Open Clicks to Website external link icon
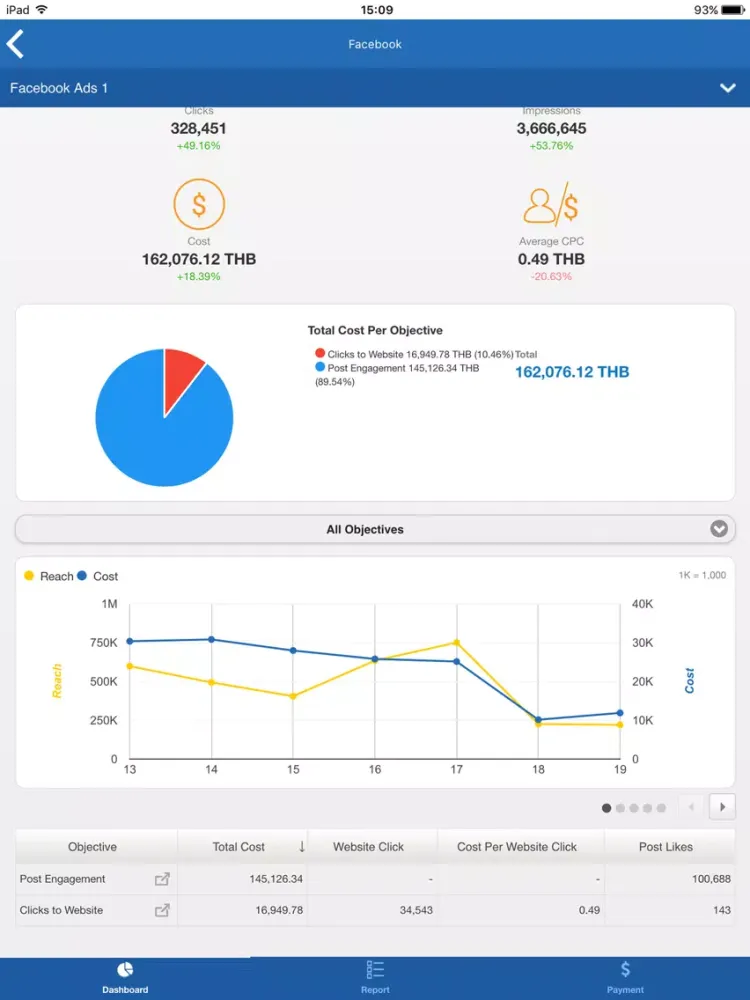This screenshot has height=1000, width=750. pyautogui.click(x=162, y=910)
